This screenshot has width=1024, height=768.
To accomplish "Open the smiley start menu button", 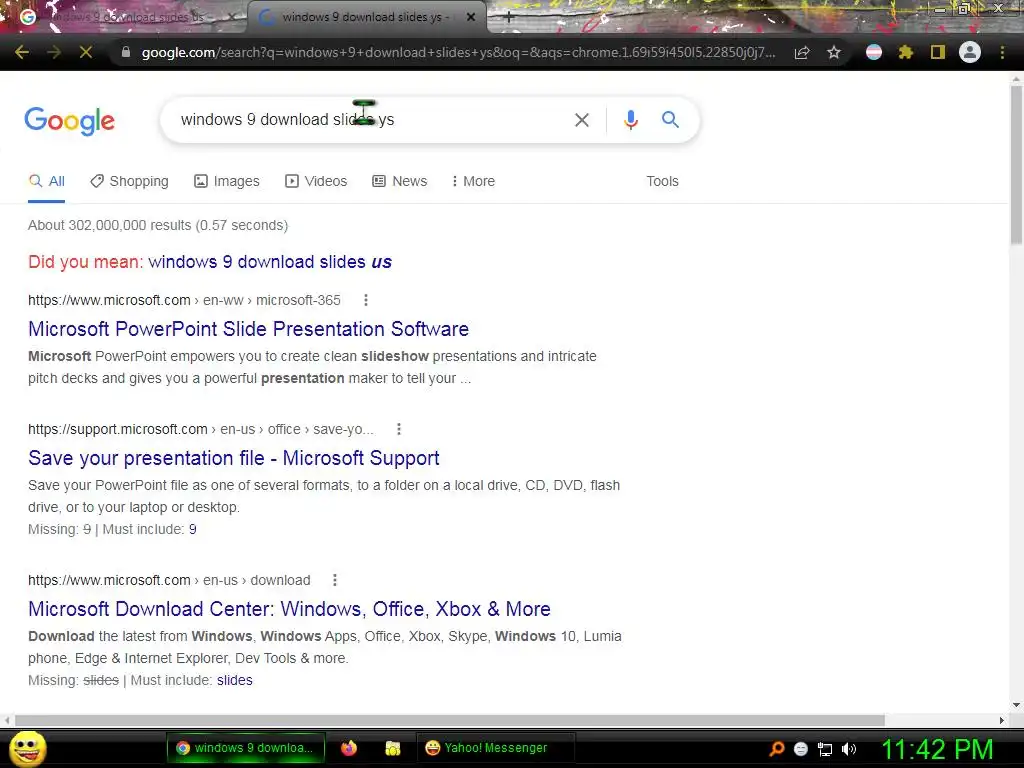I will [27, 748].
